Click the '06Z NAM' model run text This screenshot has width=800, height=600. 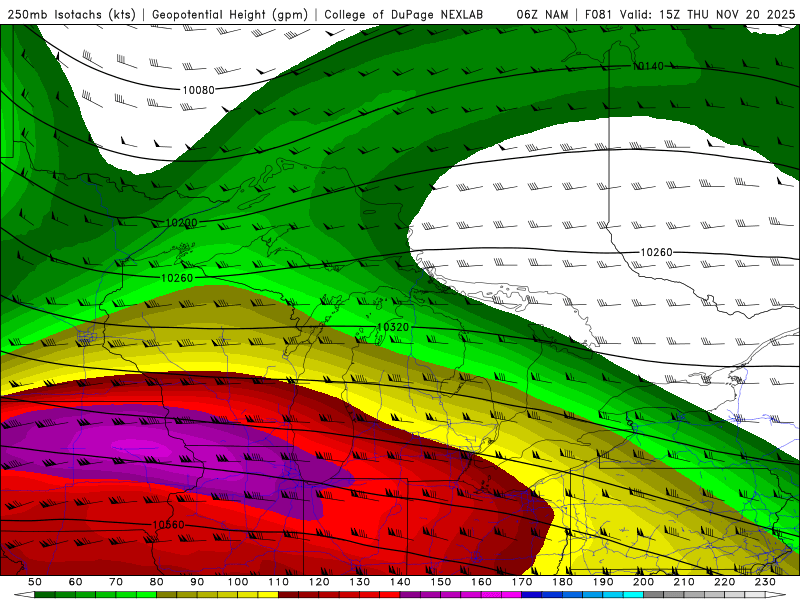pyautogui.click(x=542, y=15)
